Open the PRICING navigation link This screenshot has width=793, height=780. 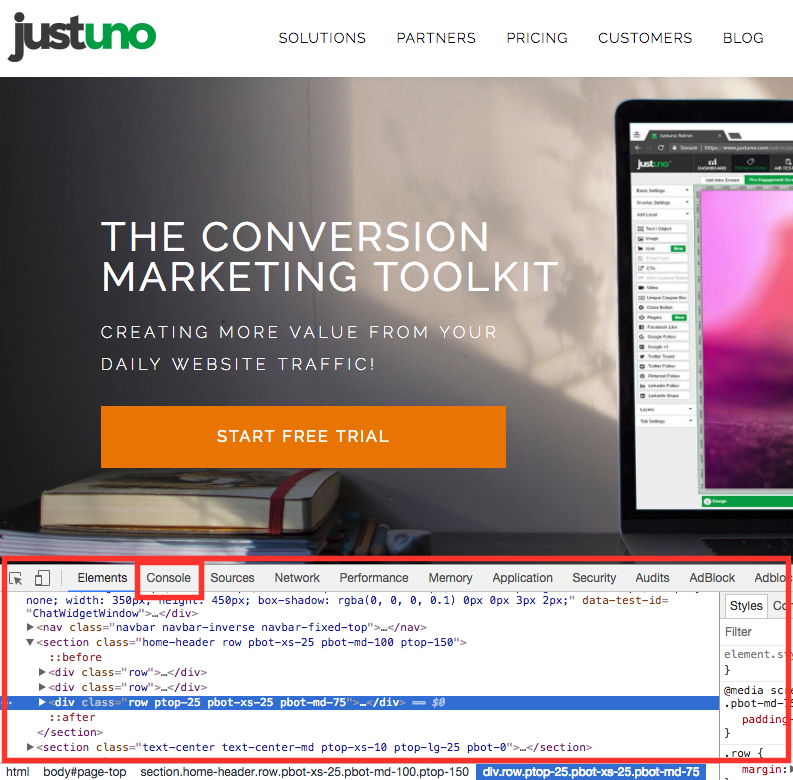pos(536,38)
